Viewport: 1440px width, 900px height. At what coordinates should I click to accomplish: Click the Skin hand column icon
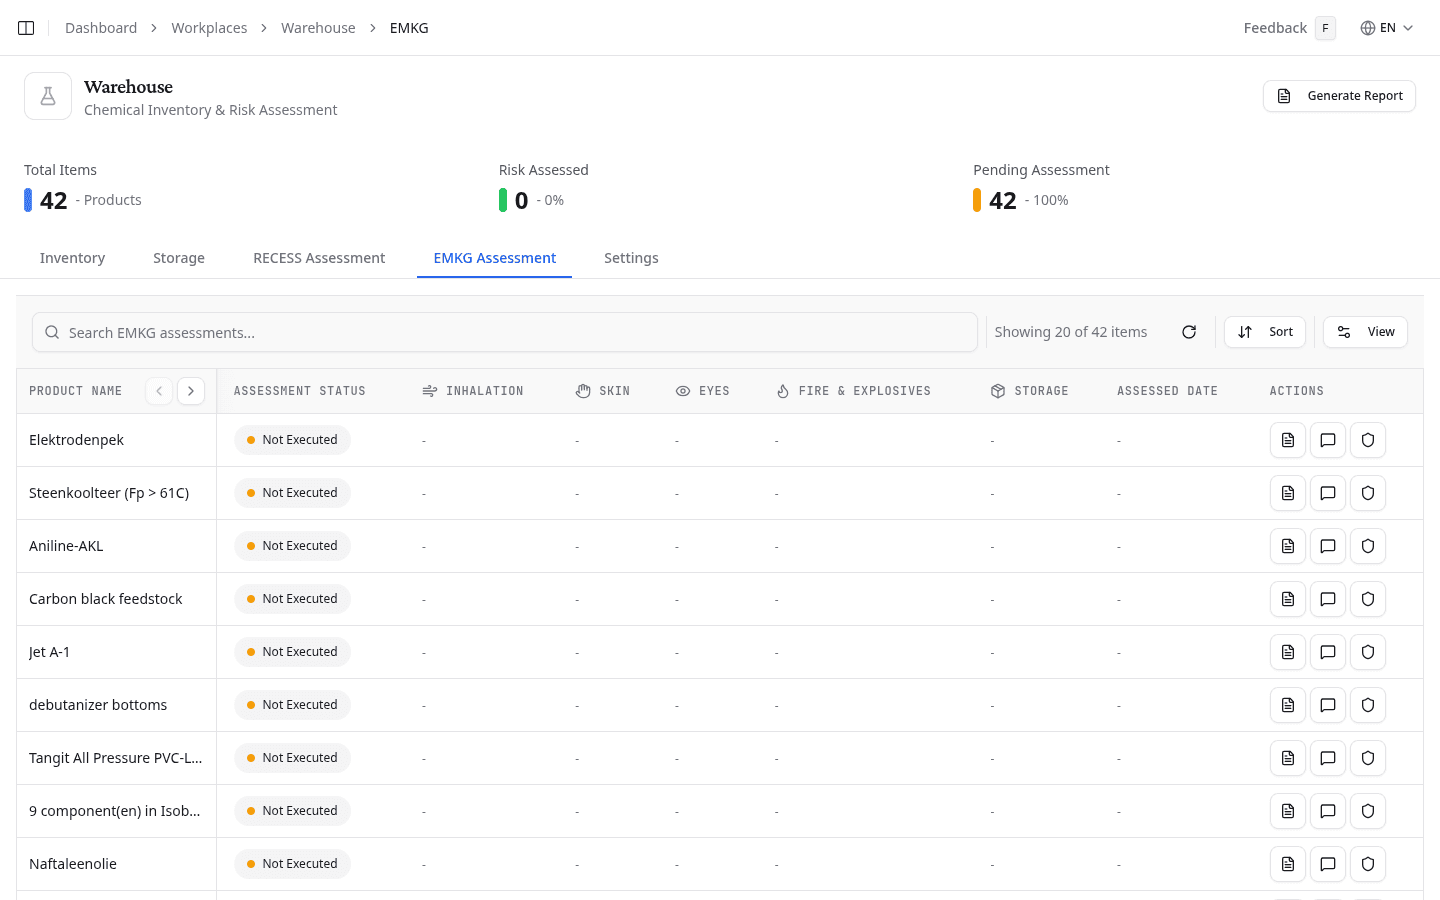(583, 390)
